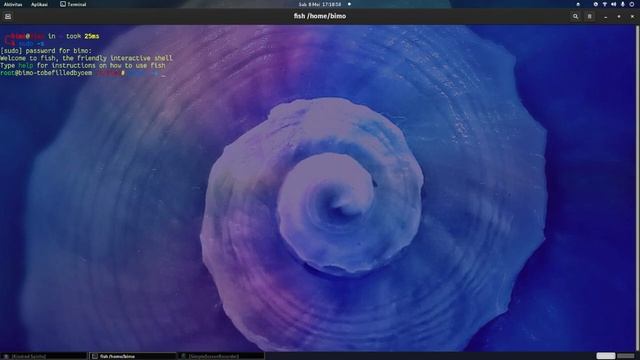This screenshot has width=640, height=360.
Task: Maximize the terminal window
Action: click(x=619, y=17)
